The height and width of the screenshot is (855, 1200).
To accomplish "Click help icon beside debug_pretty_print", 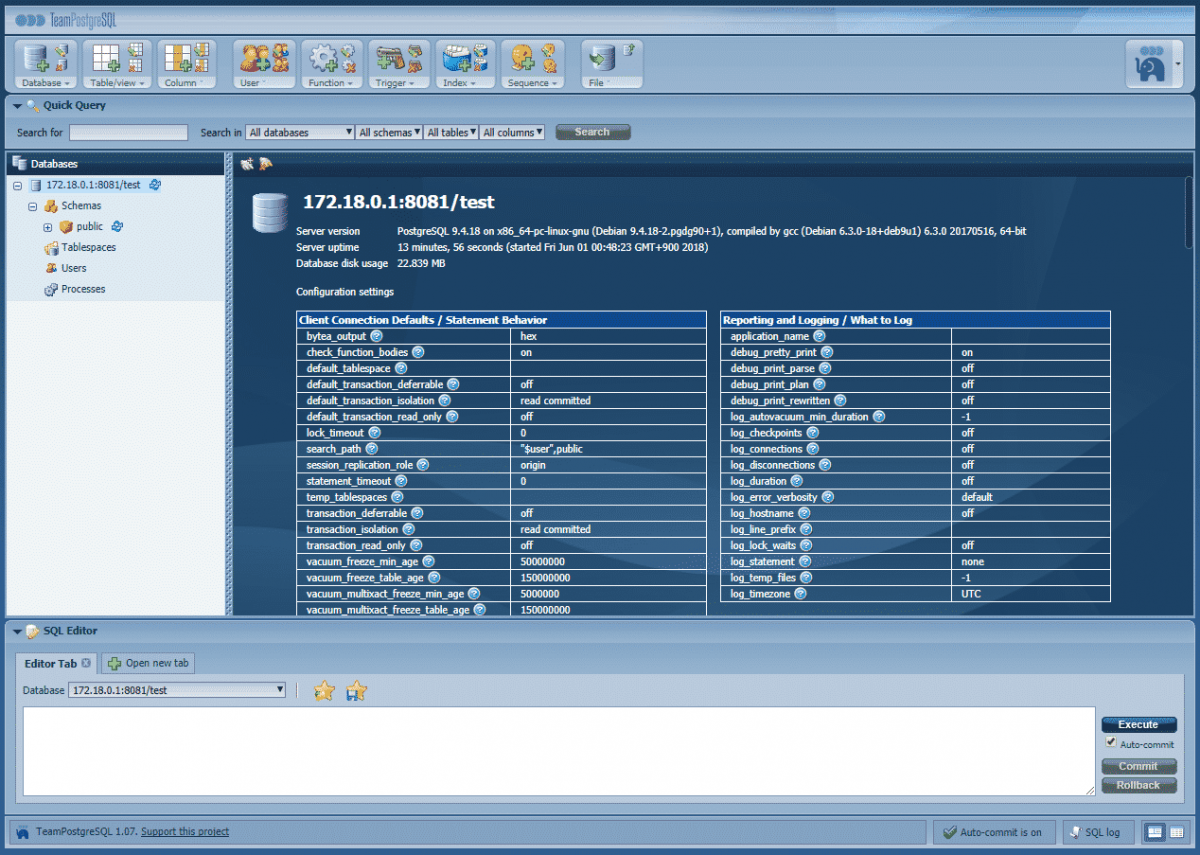I will click(827, 352).
